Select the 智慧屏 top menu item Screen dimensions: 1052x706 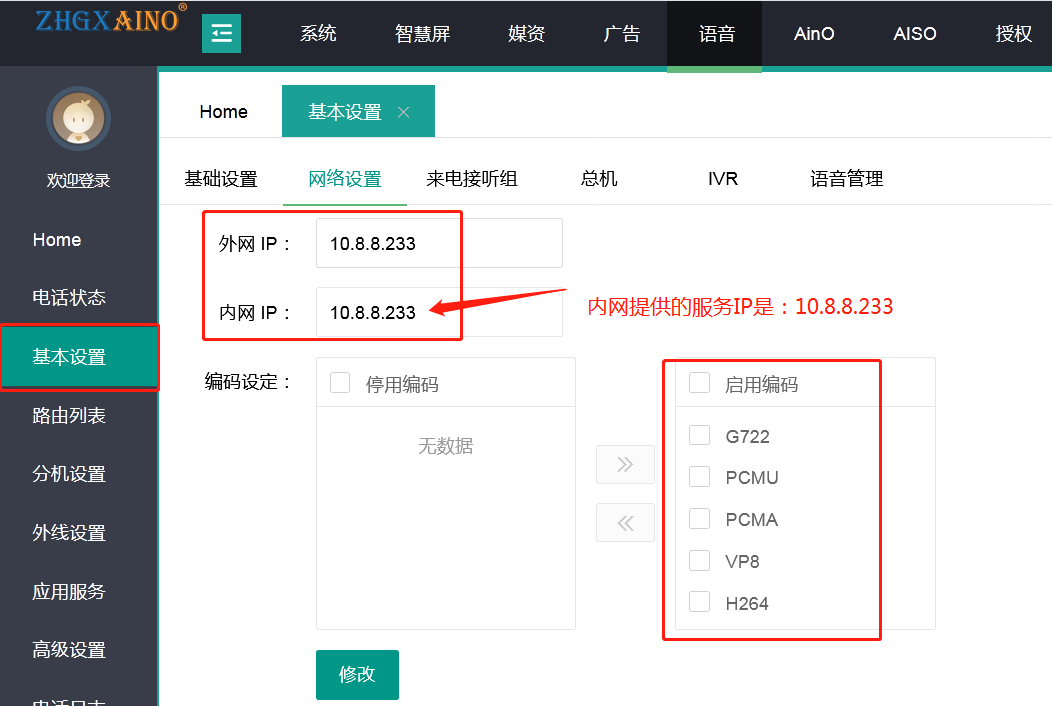click(x=422, y=34)
